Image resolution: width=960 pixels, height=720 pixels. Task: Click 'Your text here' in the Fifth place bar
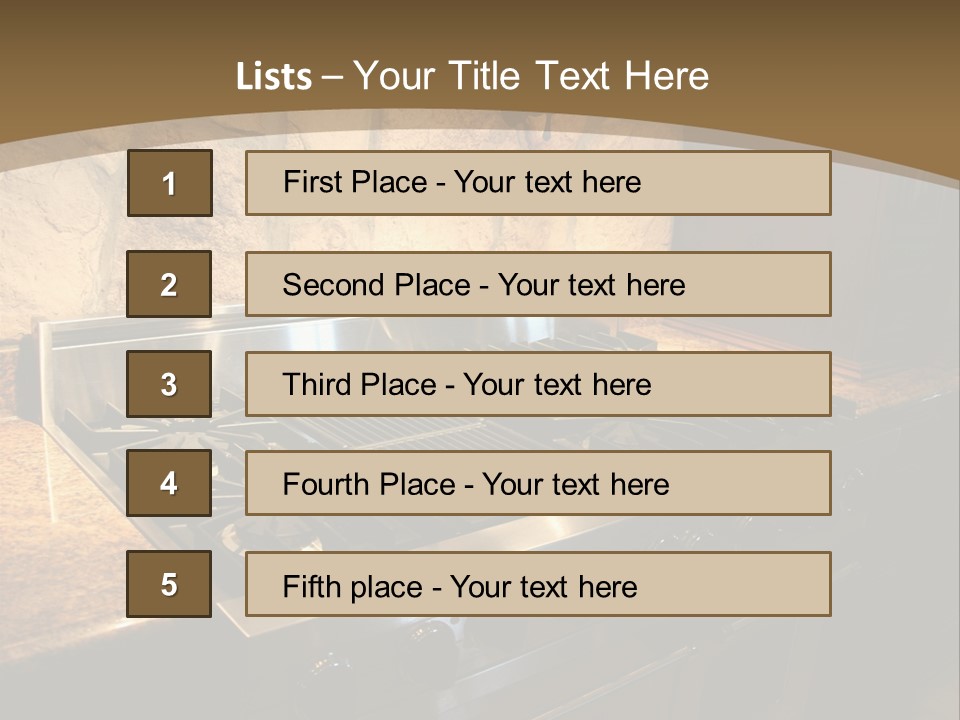(543, 586)
